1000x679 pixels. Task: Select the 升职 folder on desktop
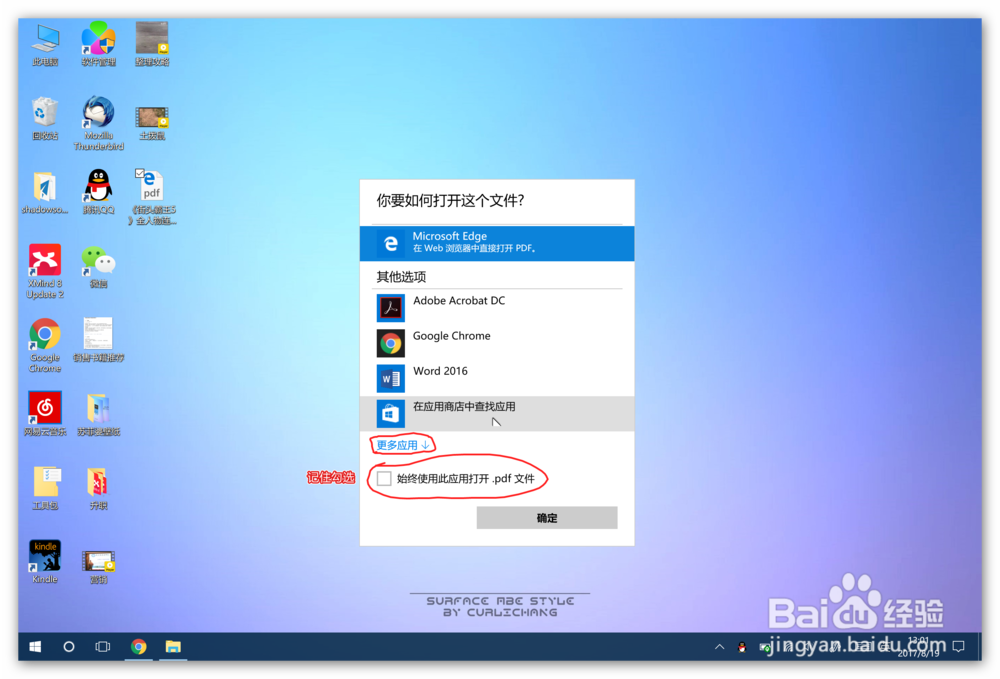(98, 488)
